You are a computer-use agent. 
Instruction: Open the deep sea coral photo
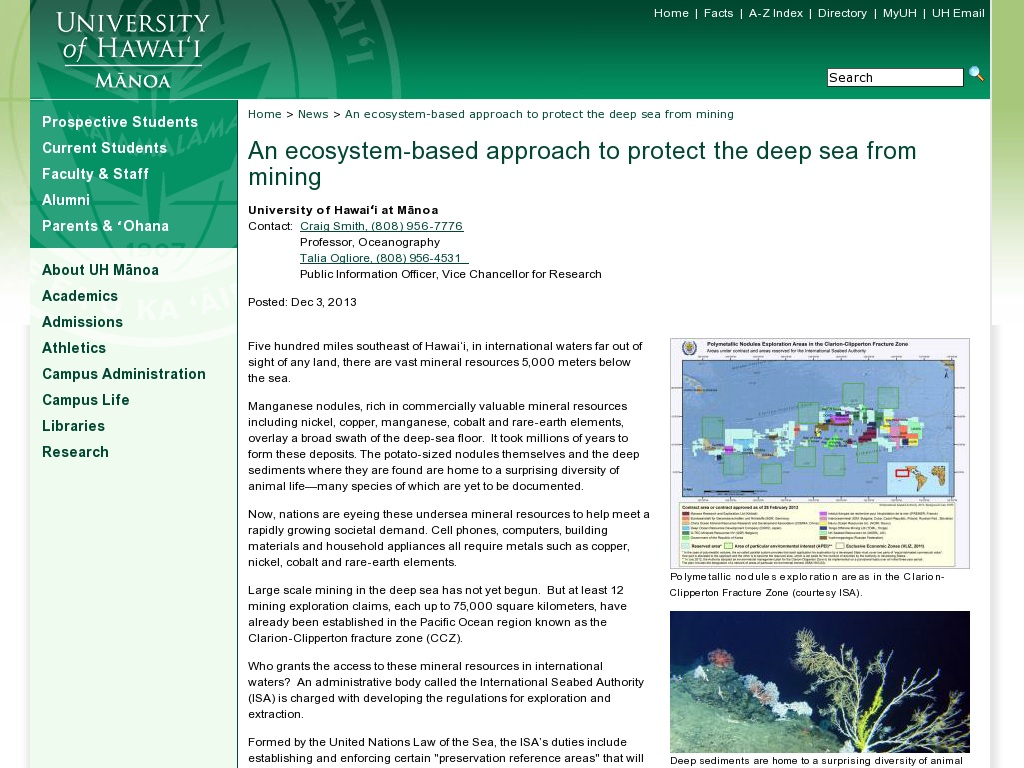[819, 682]
